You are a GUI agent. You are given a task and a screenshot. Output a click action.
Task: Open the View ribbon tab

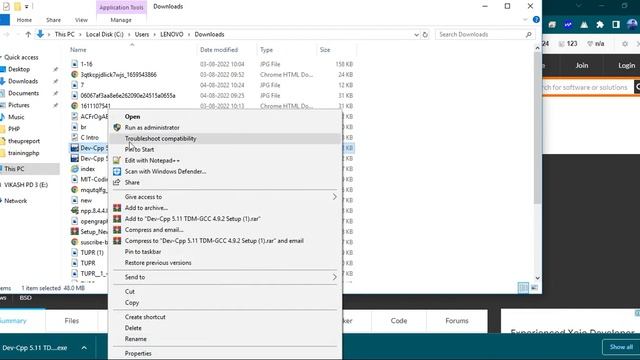tap(81, 20)
